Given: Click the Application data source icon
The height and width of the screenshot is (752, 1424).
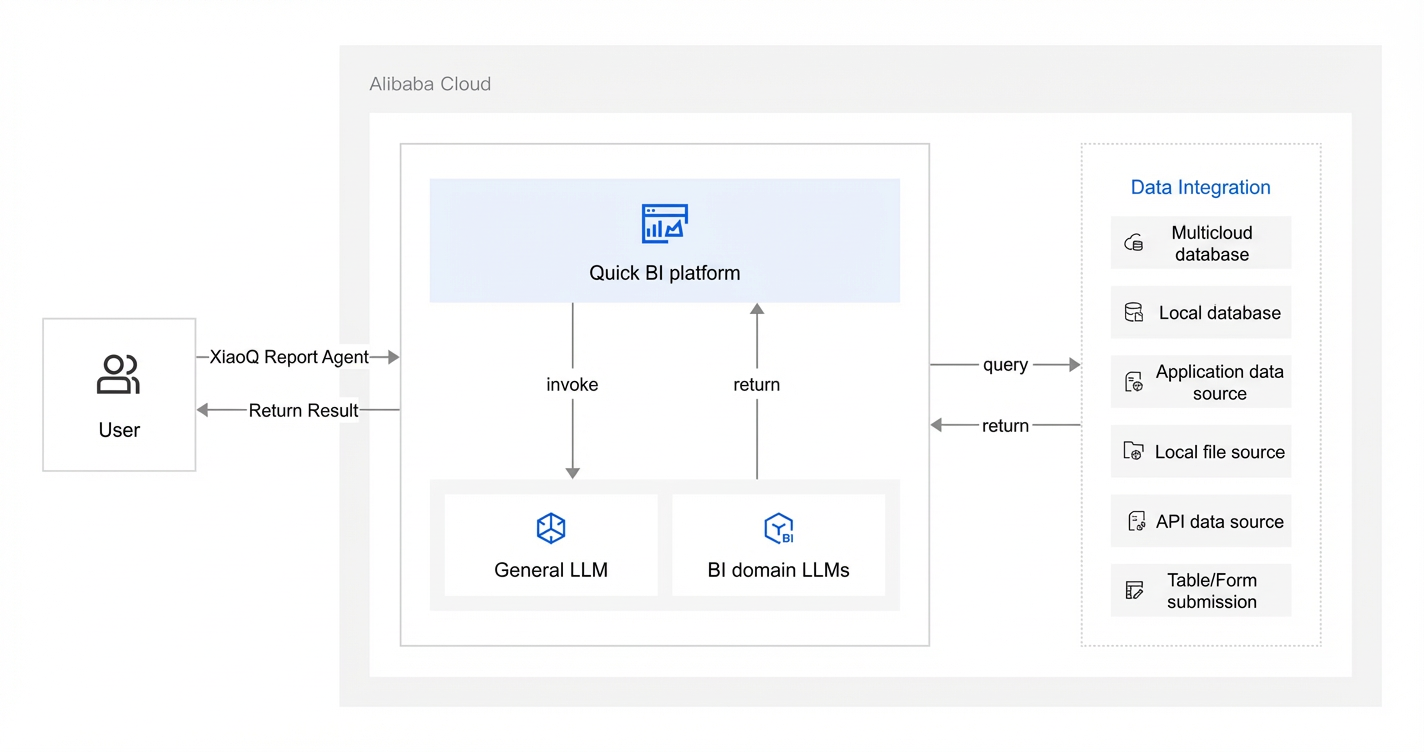Looking at the screenshot, I should [x=1134, y=382].
